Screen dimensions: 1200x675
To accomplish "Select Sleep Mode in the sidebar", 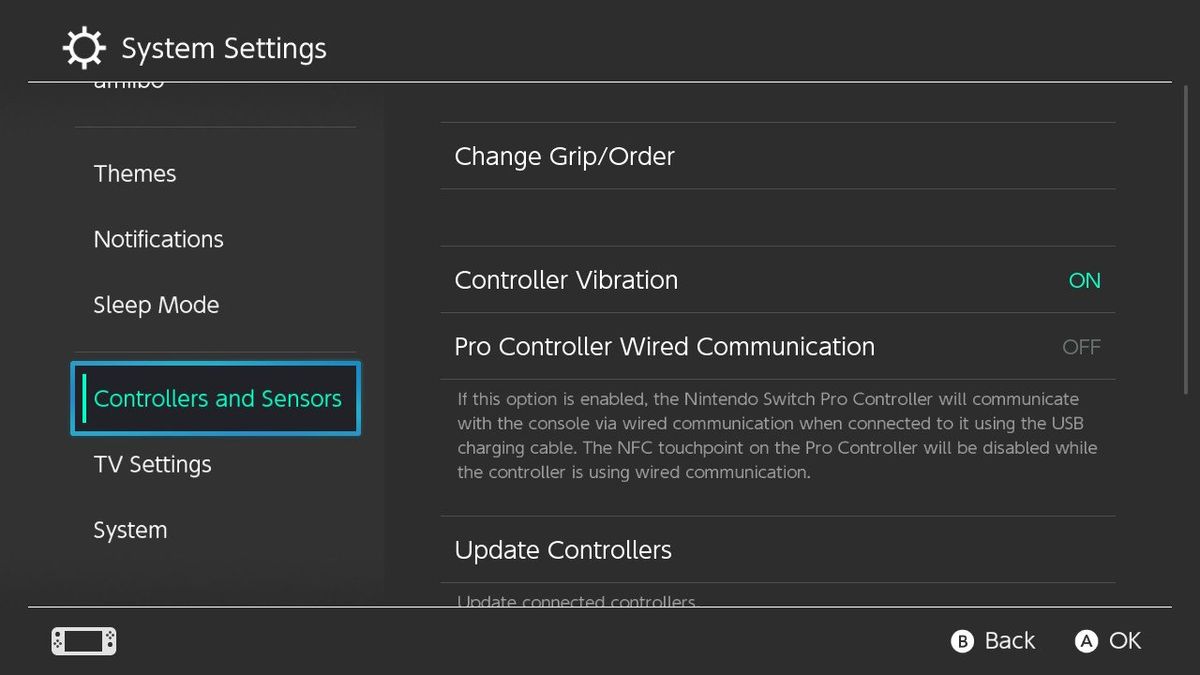I will tap(156, 305).
